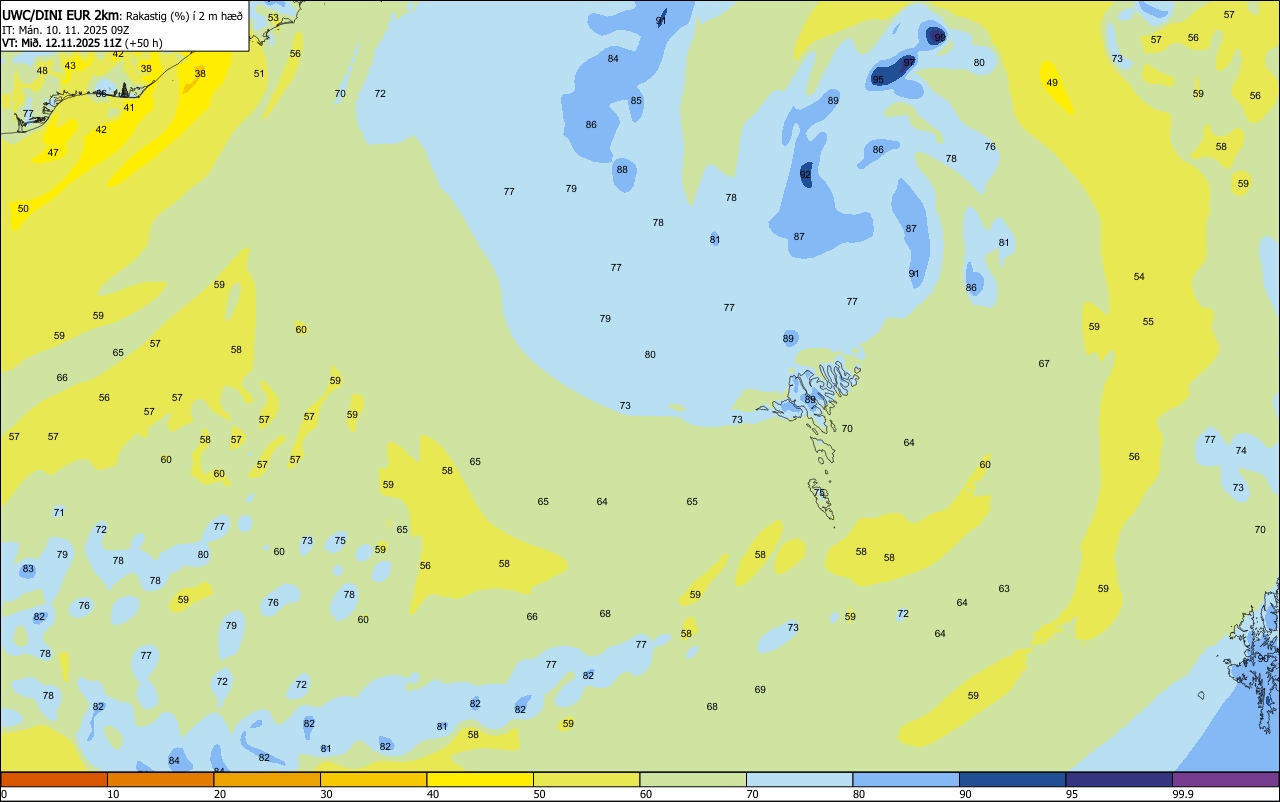
Task: Select the 80–90 medium blue legend segment
Action: click(x=906, y=779)
